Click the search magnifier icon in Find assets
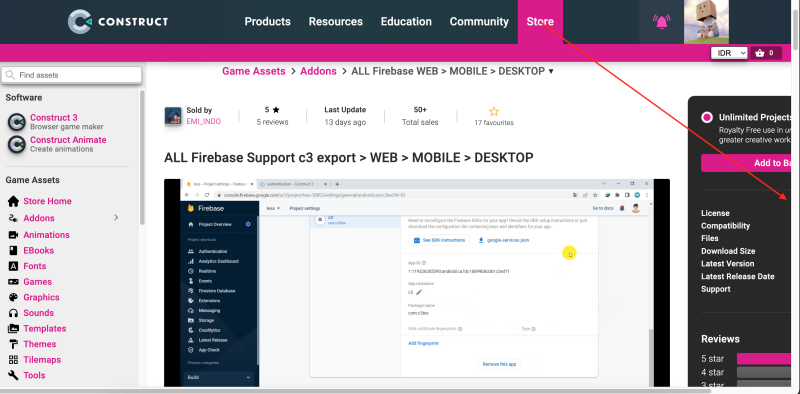The image size is (800, 394). tap(10, 75)
